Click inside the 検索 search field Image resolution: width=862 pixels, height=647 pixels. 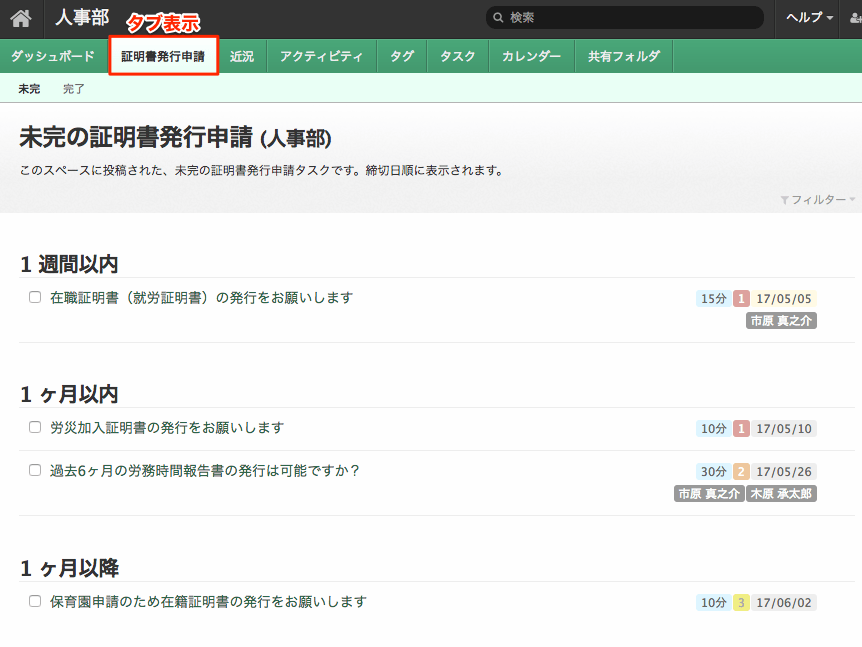pyautogui.click(x=625, y=18)
